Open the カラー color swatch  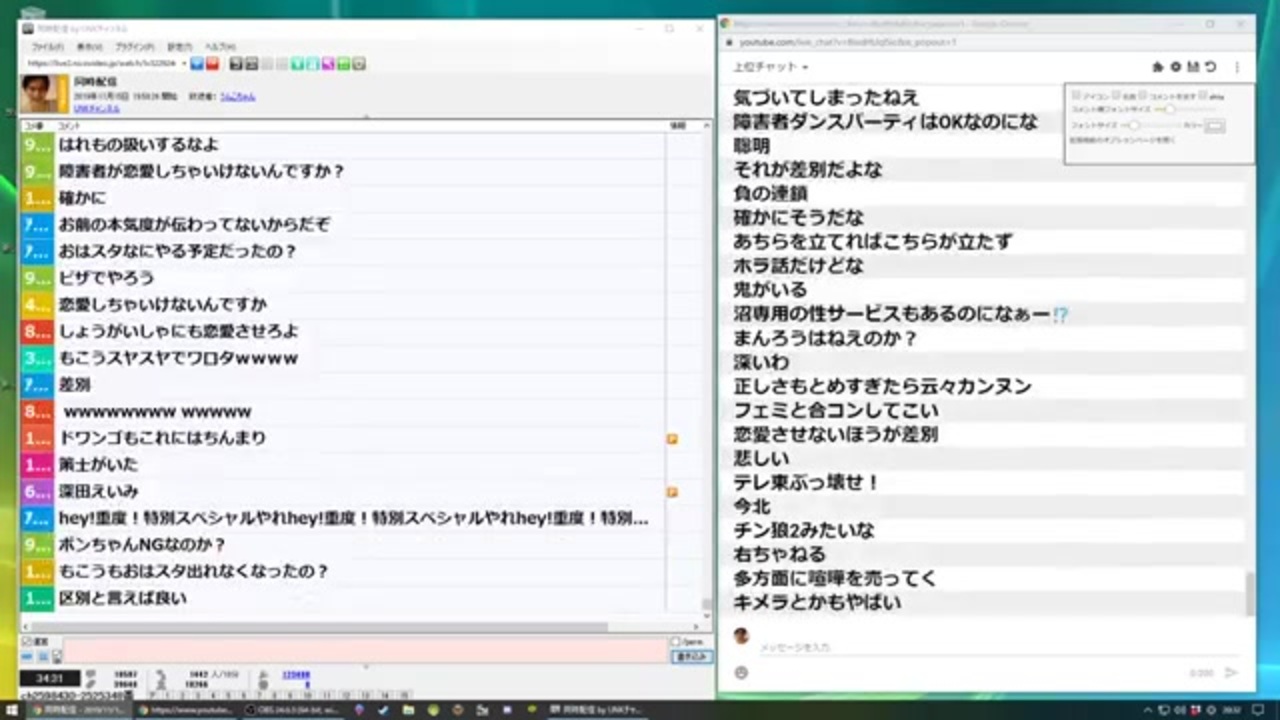coord(1215,126)
